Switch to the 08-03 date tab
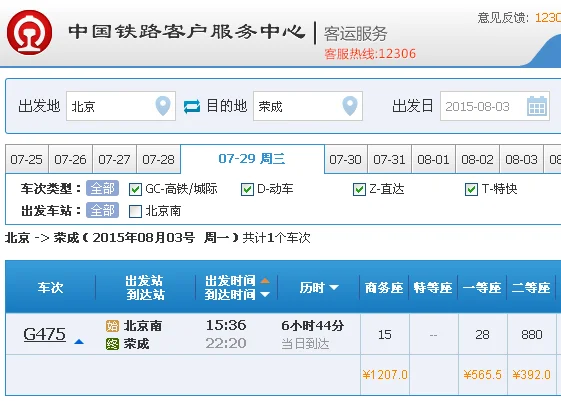Screen dimensions: 561x402 coord(522,159)
